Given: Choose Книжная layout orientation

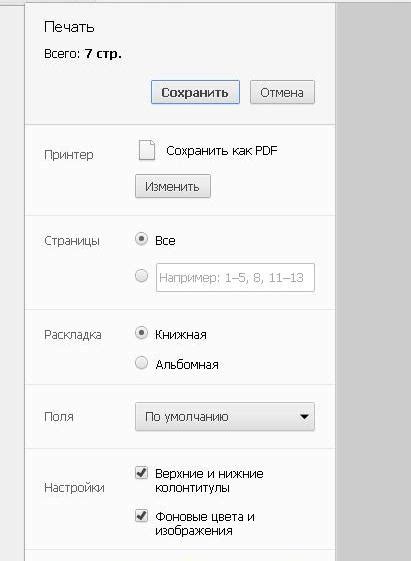Looking at the screenshot, I should pos(141,333).
